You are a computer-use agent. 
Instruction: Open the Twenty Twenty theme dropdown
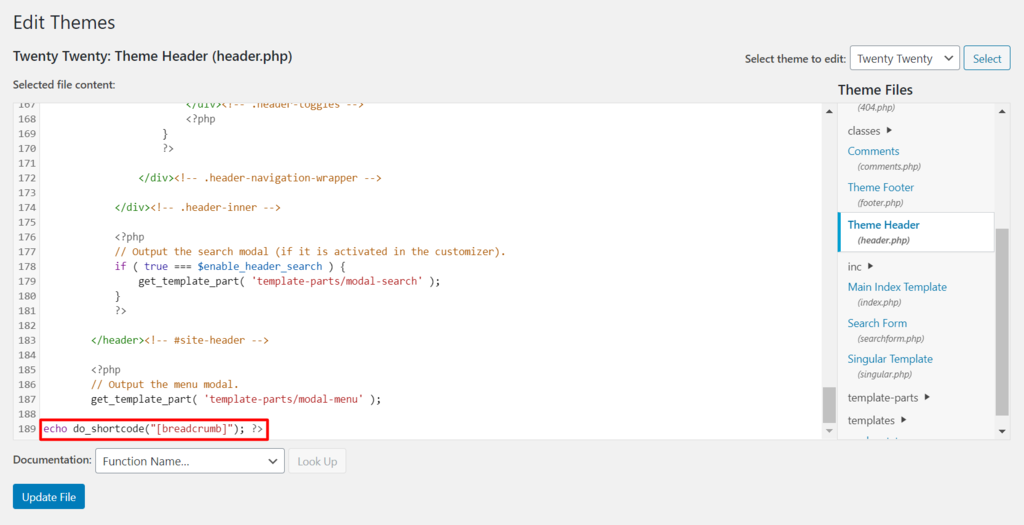(904, 59)
